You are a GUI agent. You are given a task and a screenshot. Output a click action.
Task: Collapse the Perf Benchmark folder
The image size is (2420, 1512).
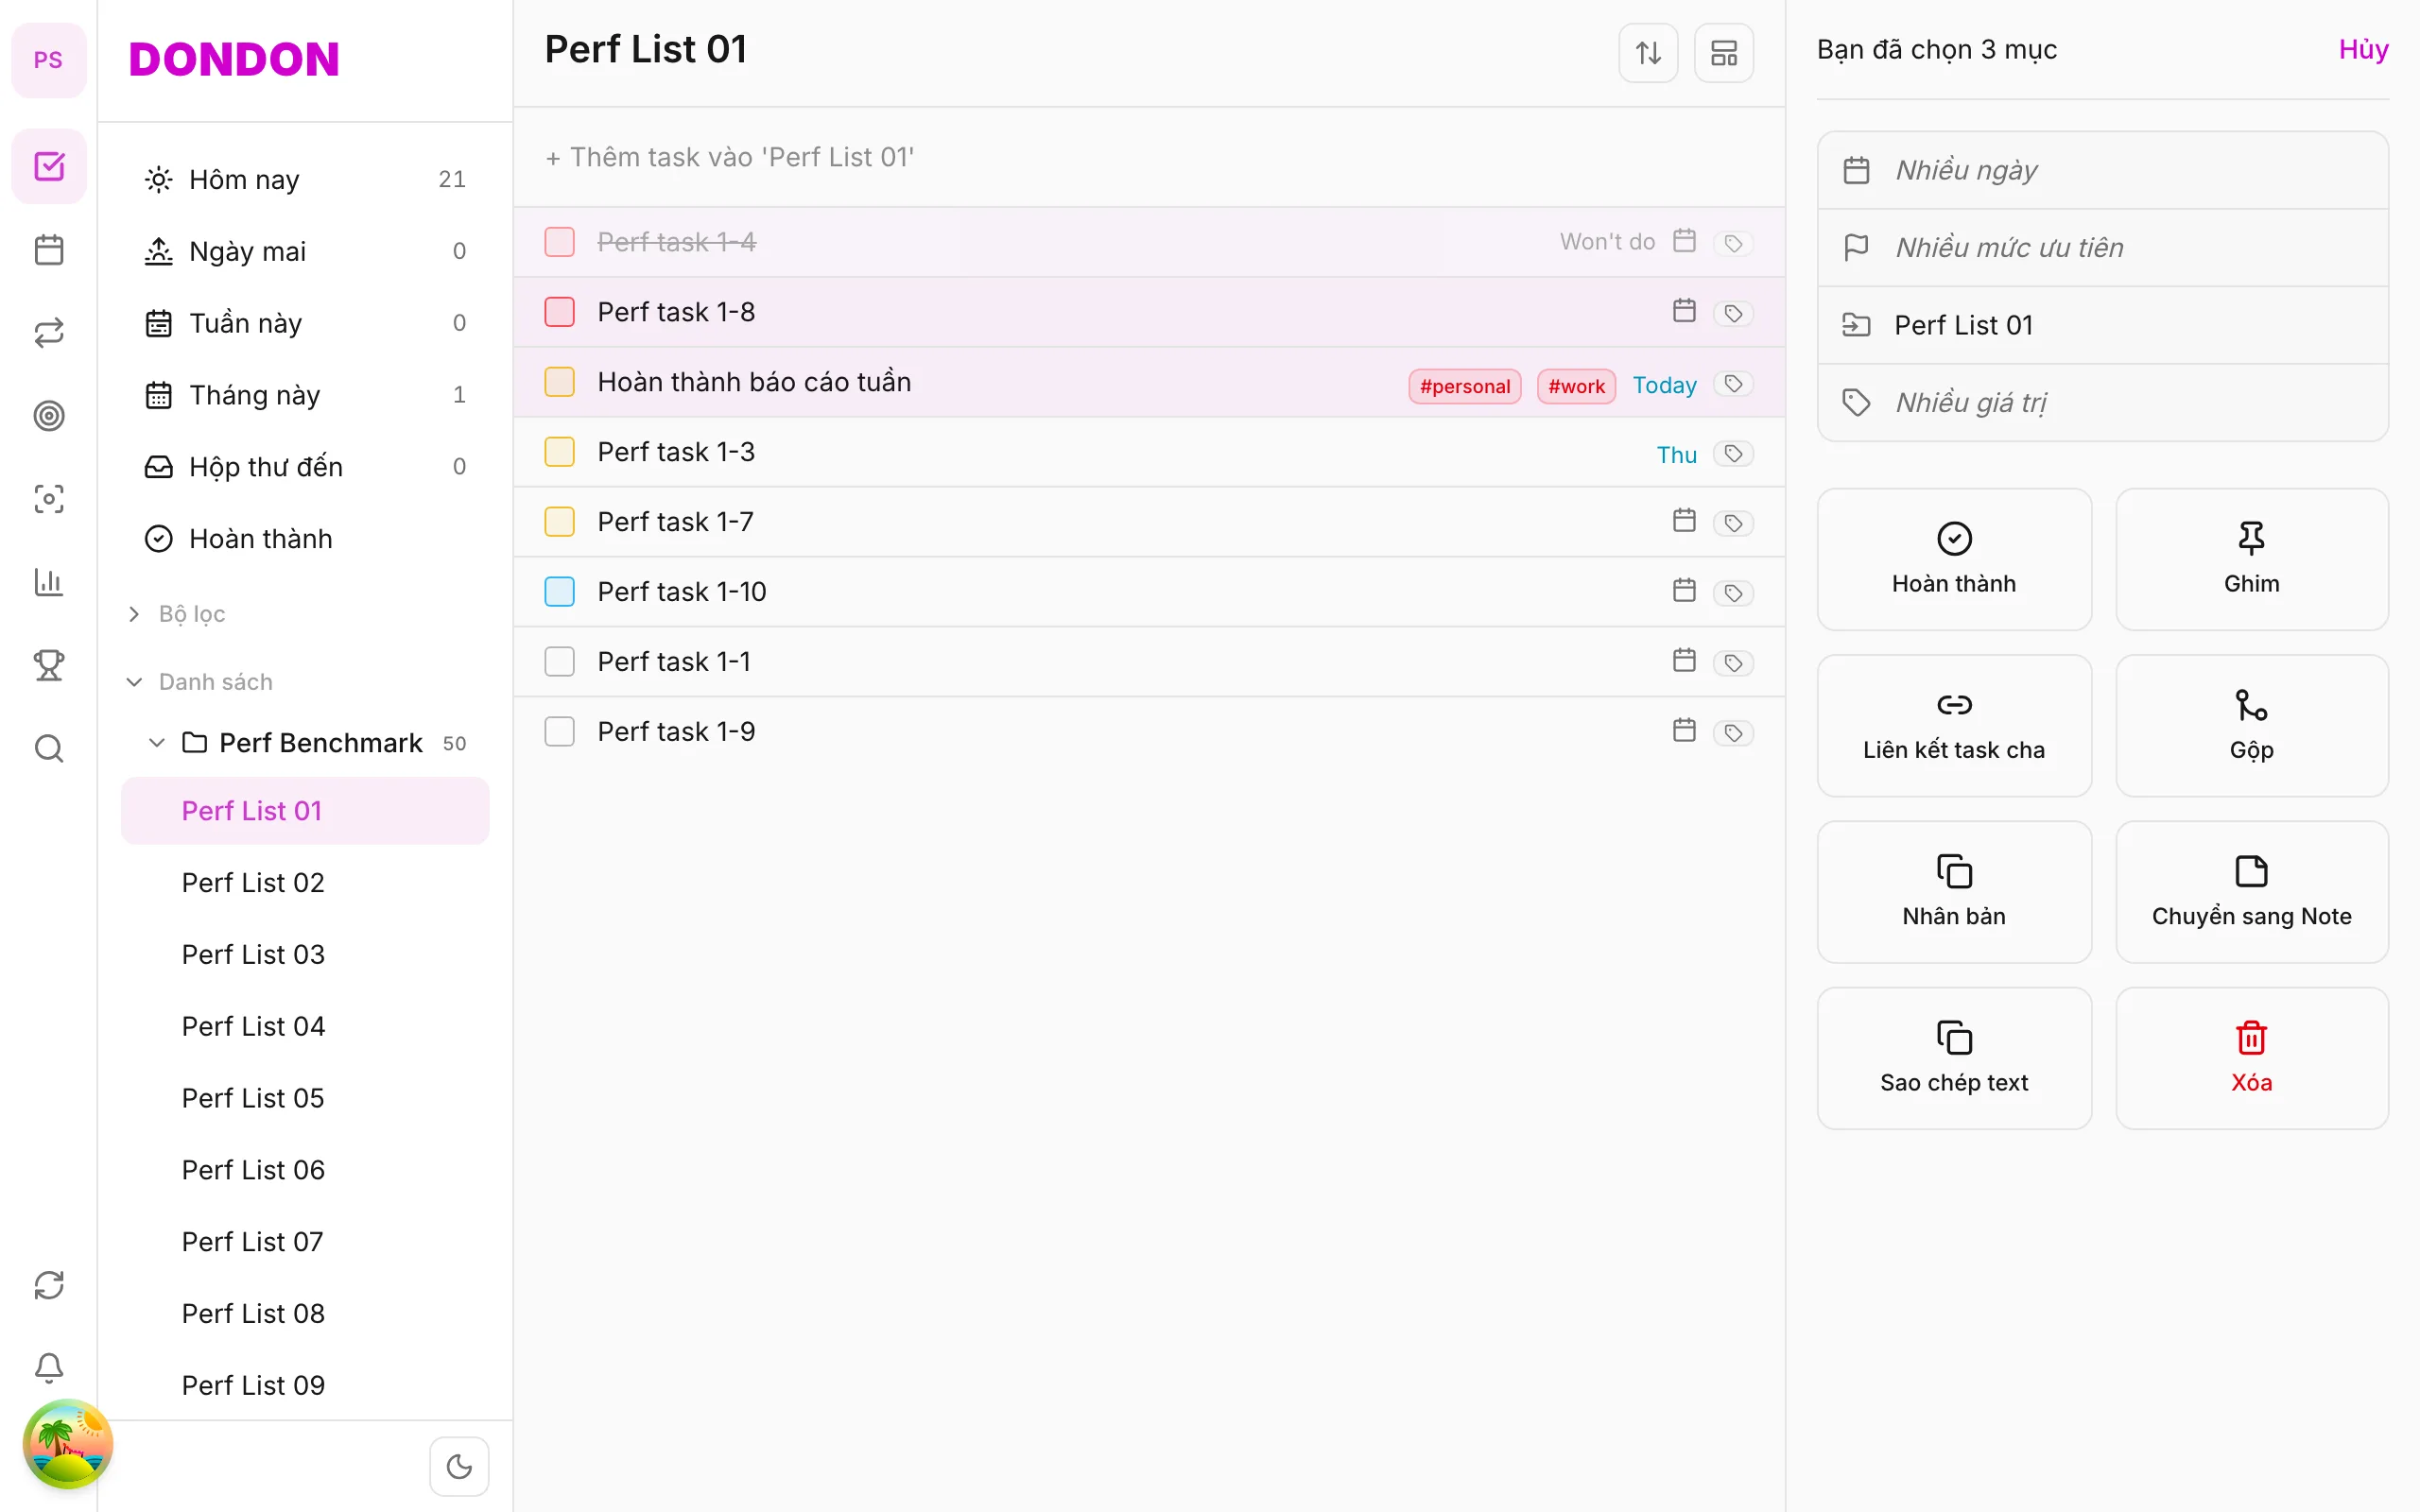[156, 743]
